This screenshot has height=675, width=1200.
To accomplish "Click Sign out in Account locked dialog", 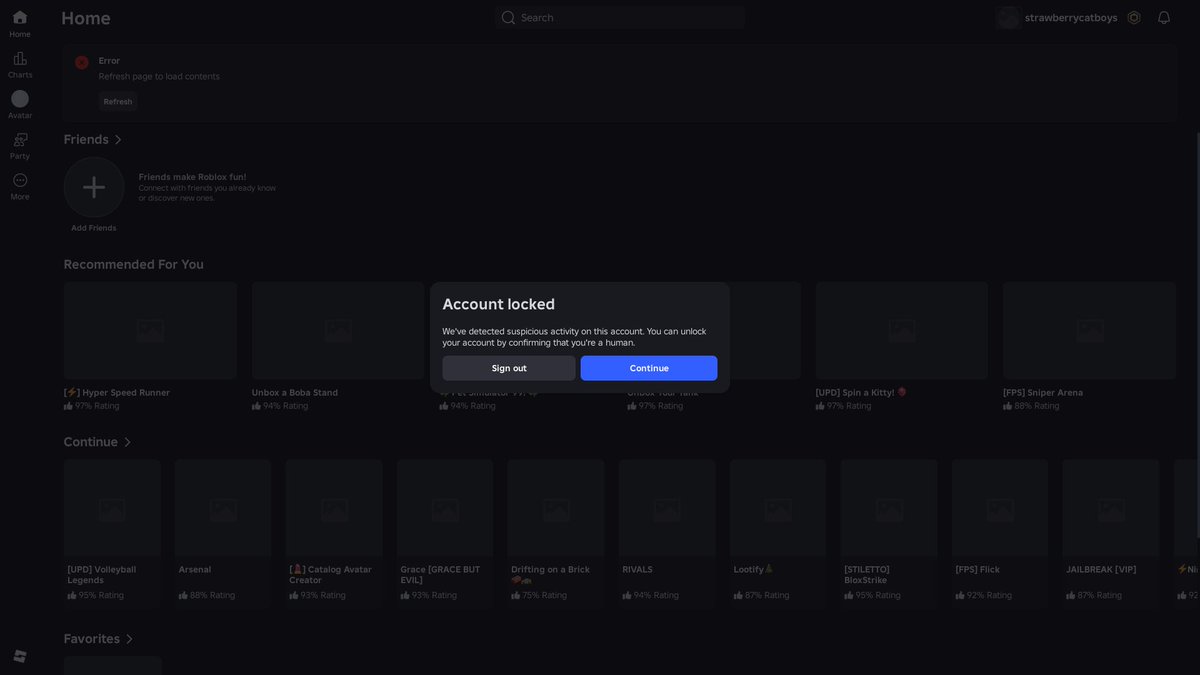I will click(x=509, y=368).
